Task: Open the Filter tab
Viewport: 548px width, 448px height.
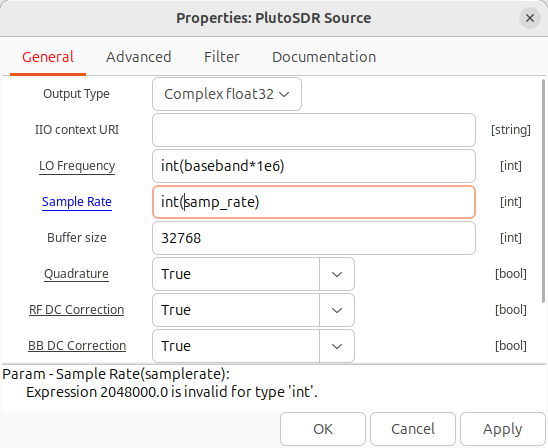Action: pyautogui.click(x=222, y=57)
